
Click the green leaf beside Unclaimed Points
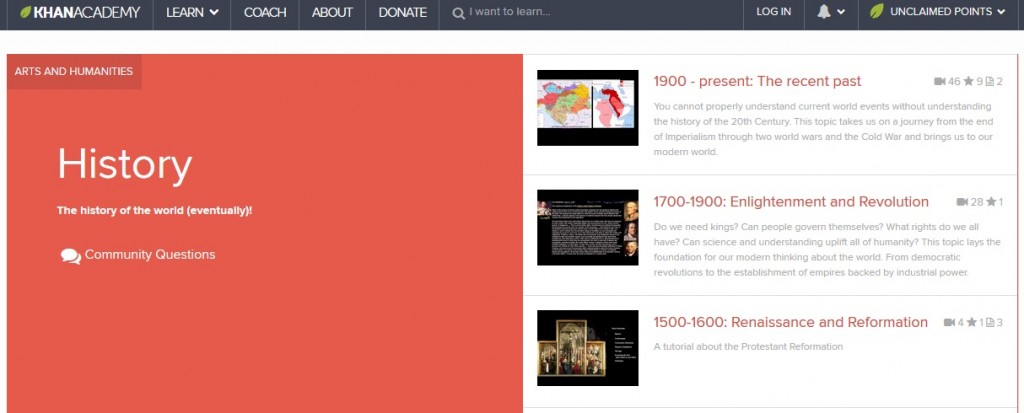[876, 11]
